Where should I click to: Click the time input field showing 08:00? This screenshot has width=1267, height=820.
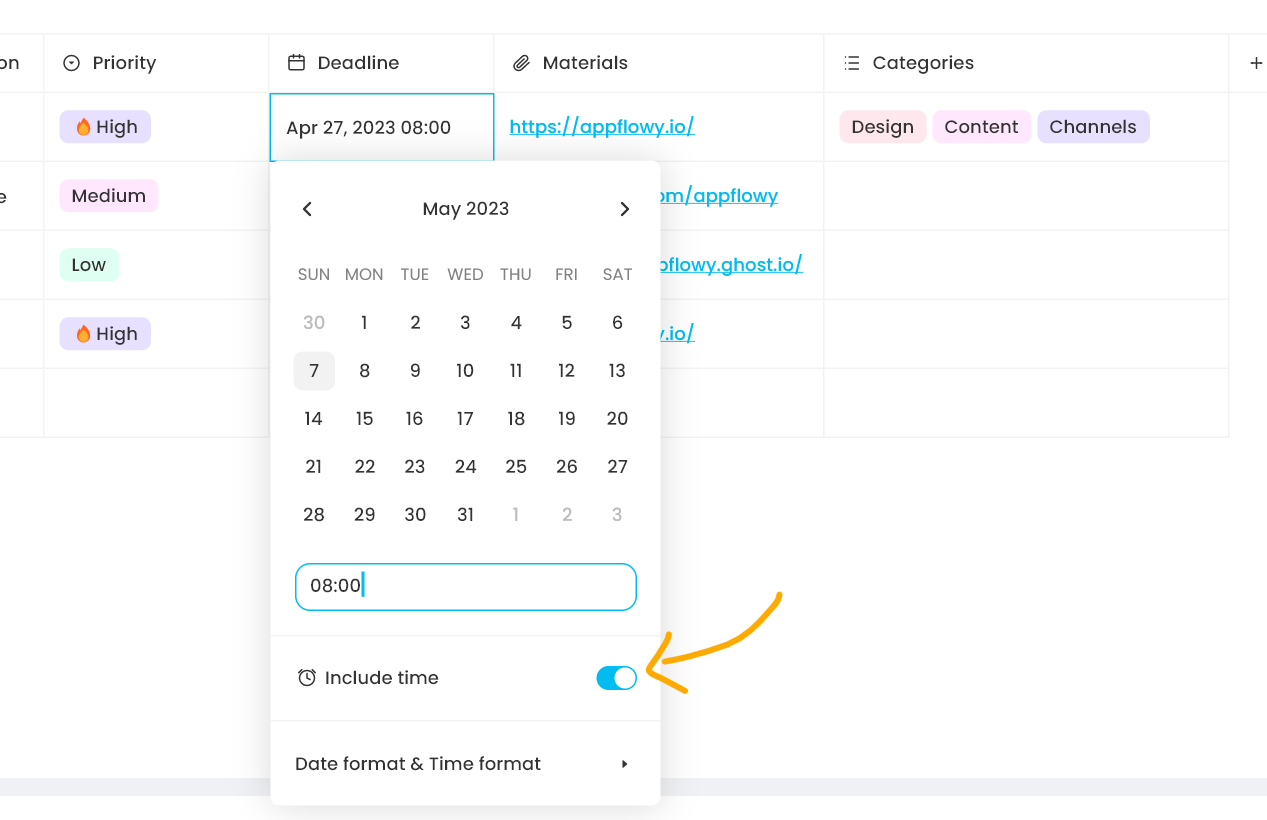(x=465, y=586)
